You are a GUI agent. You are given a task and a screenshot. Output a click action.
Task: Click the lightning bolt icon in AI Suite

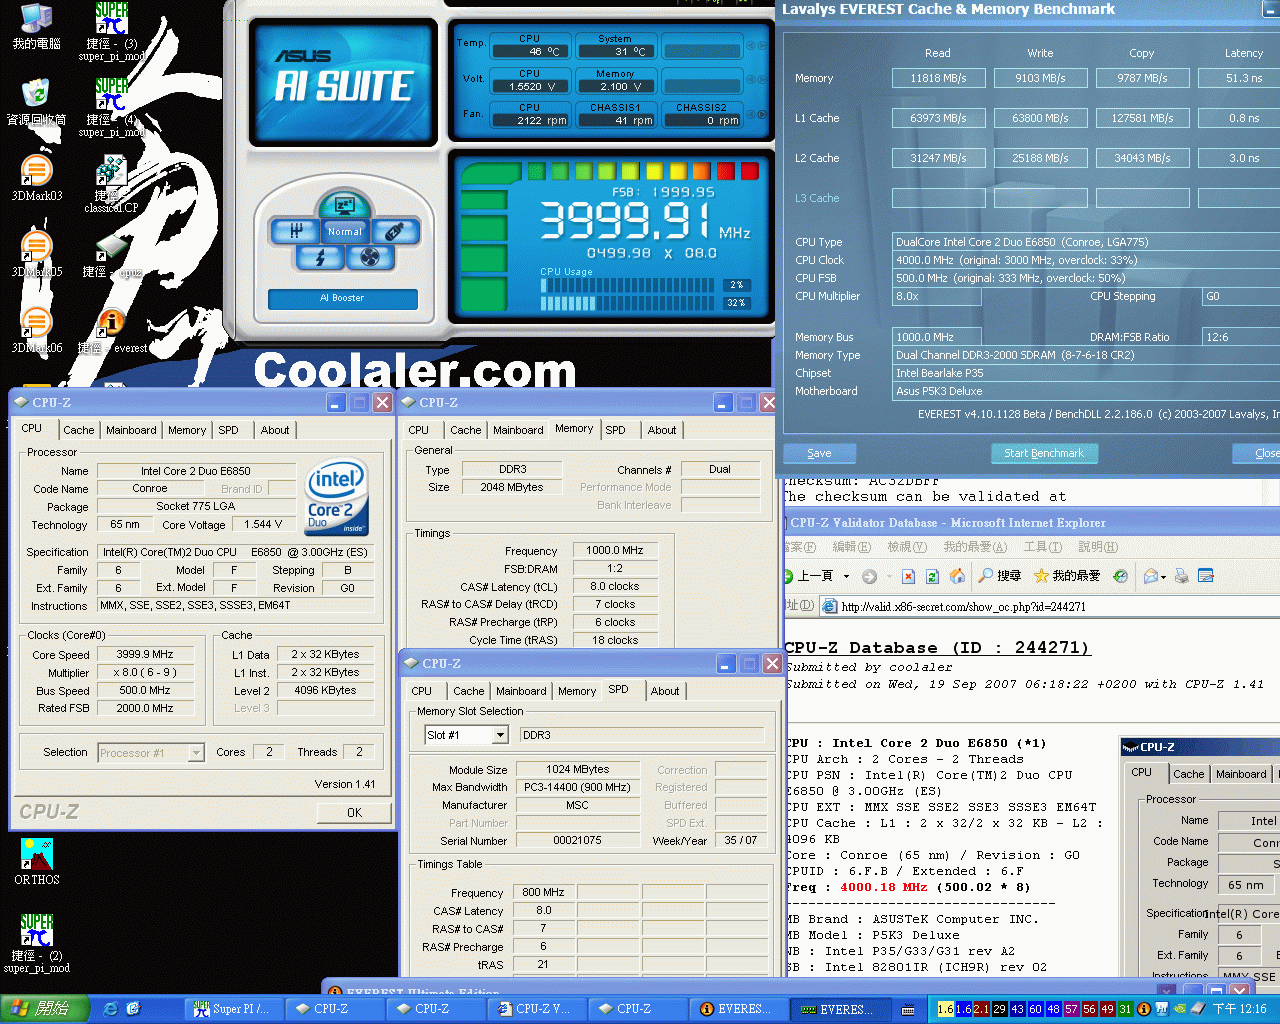click(x=320, y=258)
